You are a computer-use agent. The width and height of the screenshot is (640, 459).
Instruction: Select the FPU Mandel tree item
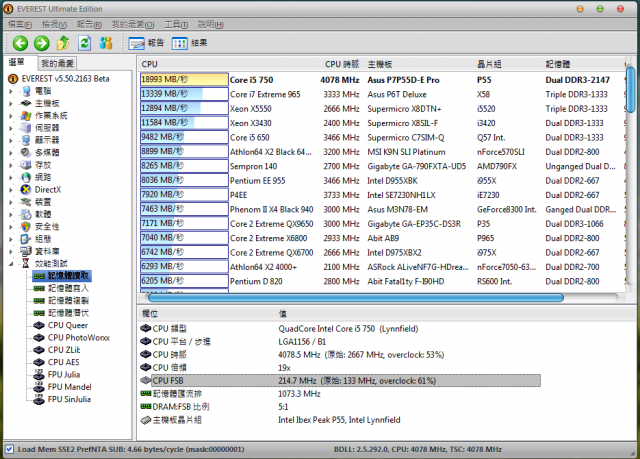point(62,387)
